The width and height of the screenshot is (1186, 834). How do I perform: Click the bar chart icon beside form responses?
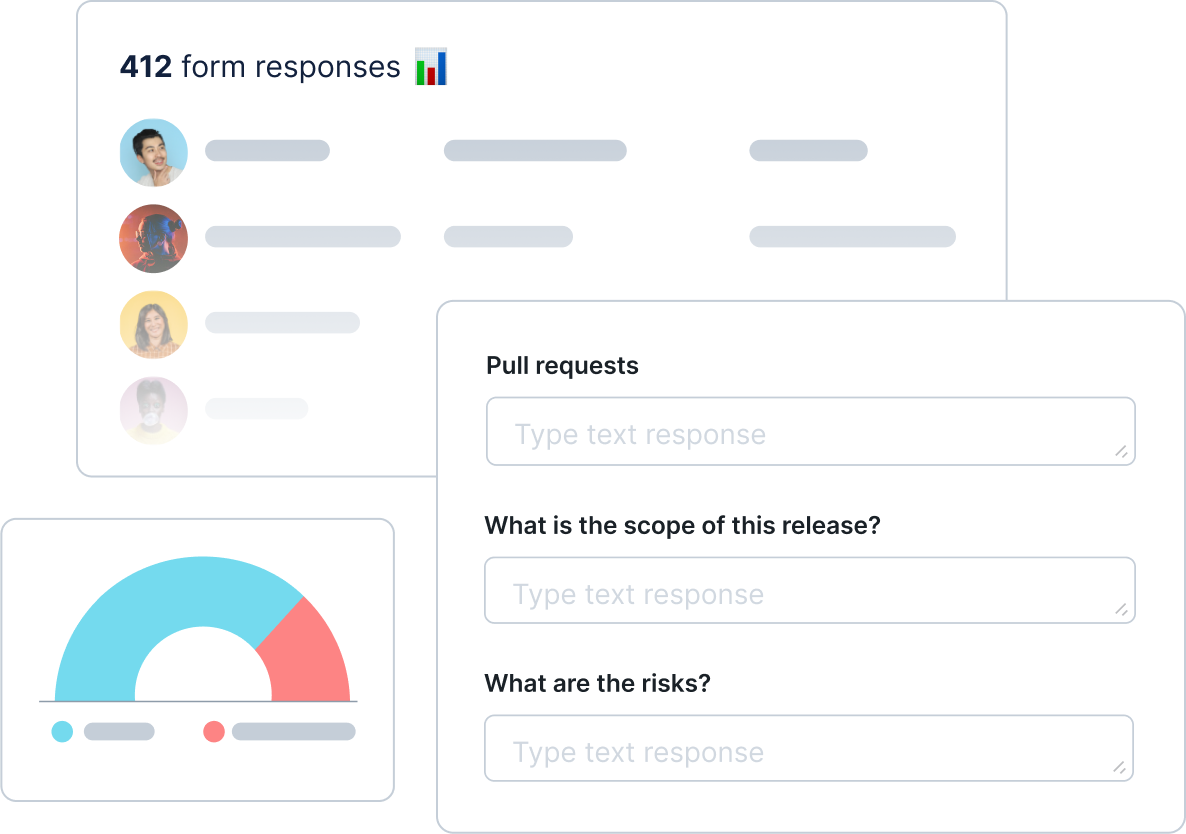click(x=430, y=66)
